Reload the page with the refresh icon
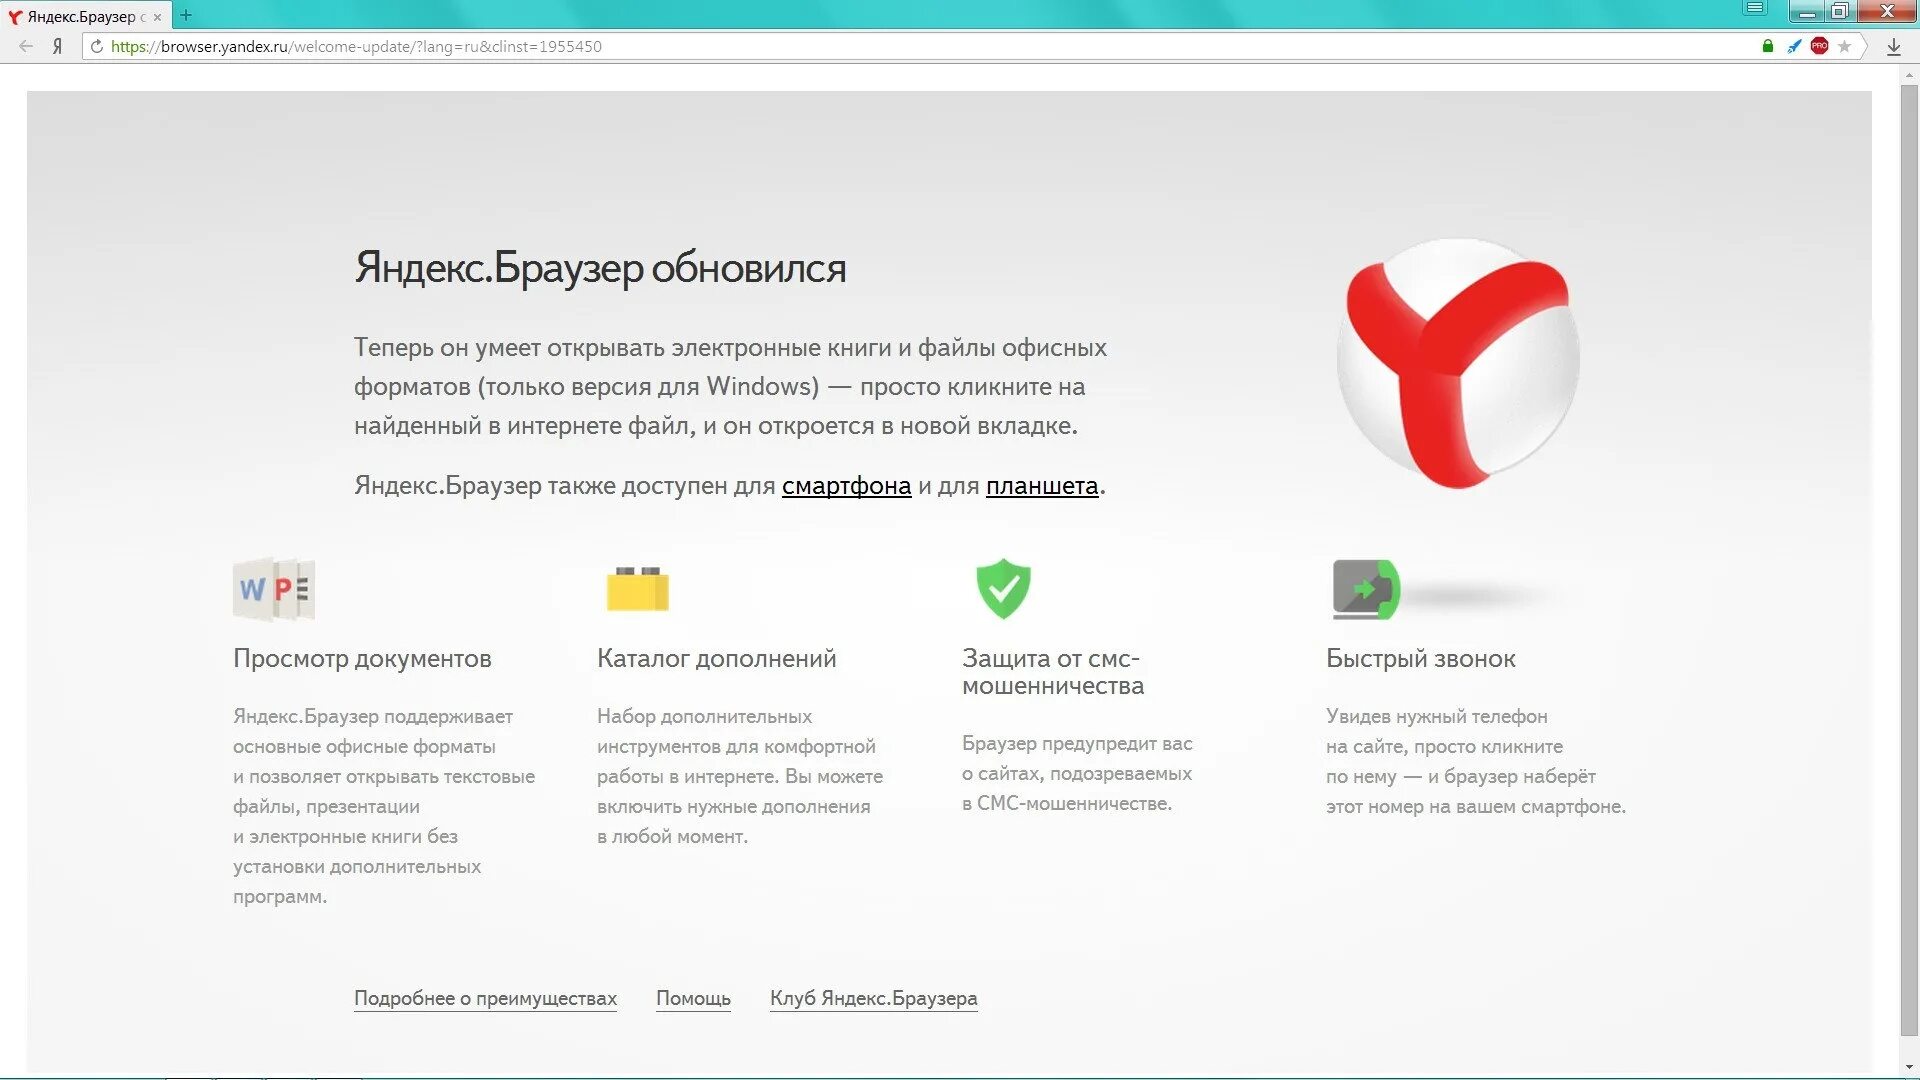 pos(97,46)
